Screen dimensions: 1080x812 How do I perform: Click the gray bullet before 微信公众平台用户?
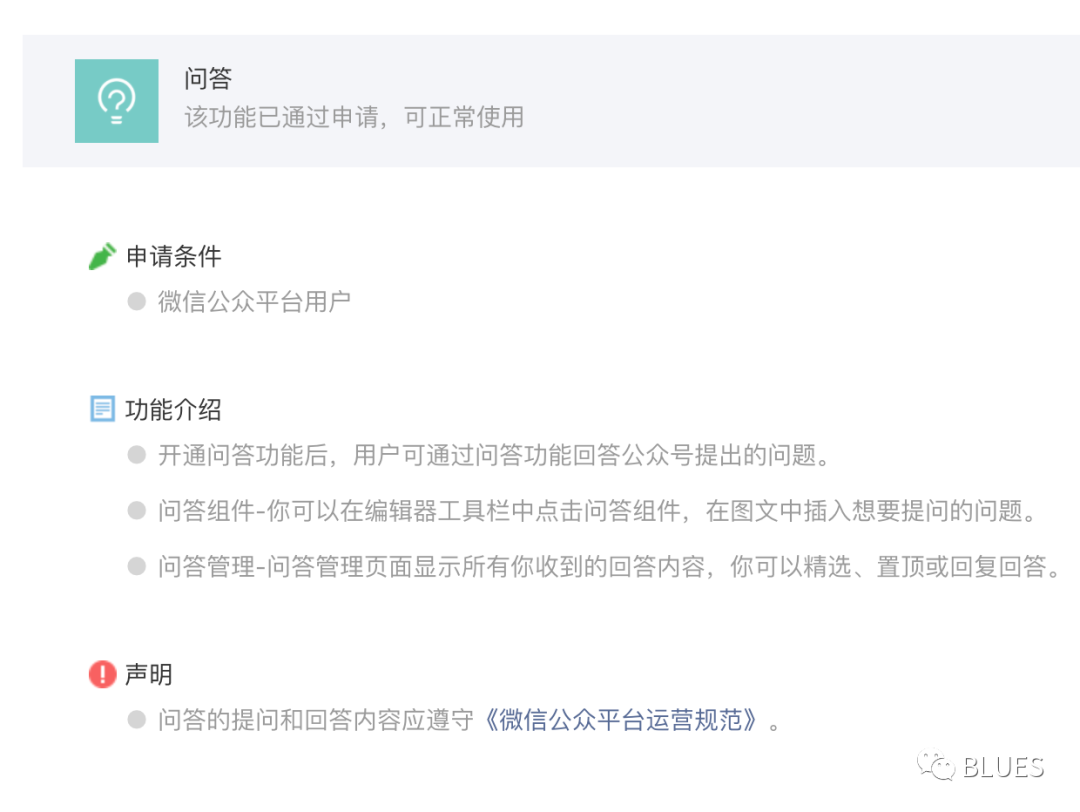136,302
